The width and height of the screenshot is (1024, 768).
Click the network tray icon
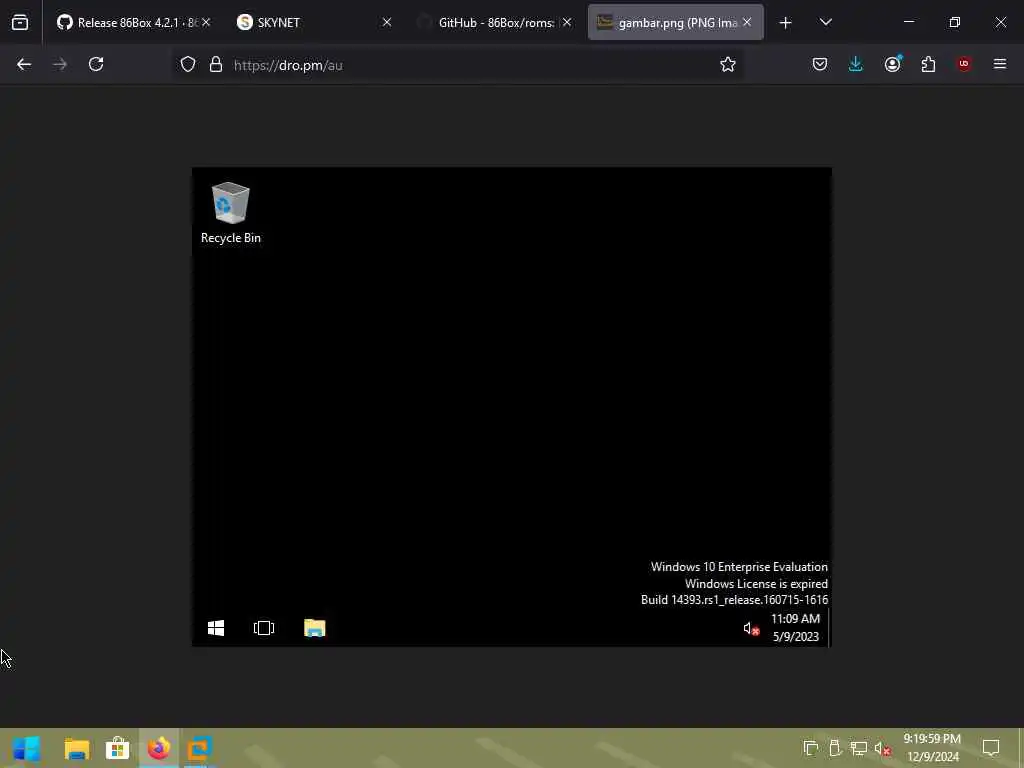pyautogui.click(x=859, y=748)
